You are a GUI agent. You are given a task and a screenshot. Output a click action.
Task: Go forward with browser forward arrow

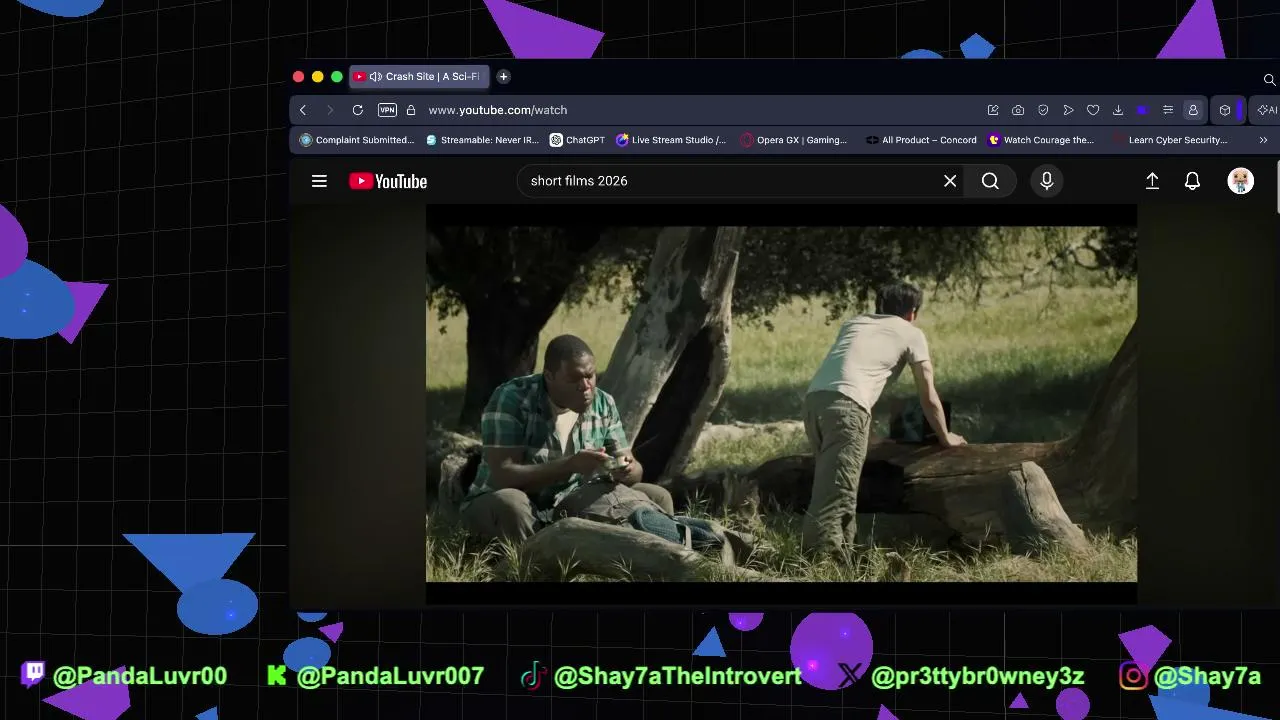pyautogui.click(x=330, y=110)
